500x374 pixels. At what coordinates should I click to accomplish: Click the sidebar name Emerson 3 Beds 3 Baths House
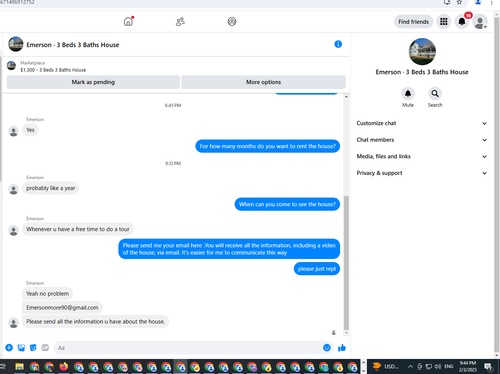[422, 72]
